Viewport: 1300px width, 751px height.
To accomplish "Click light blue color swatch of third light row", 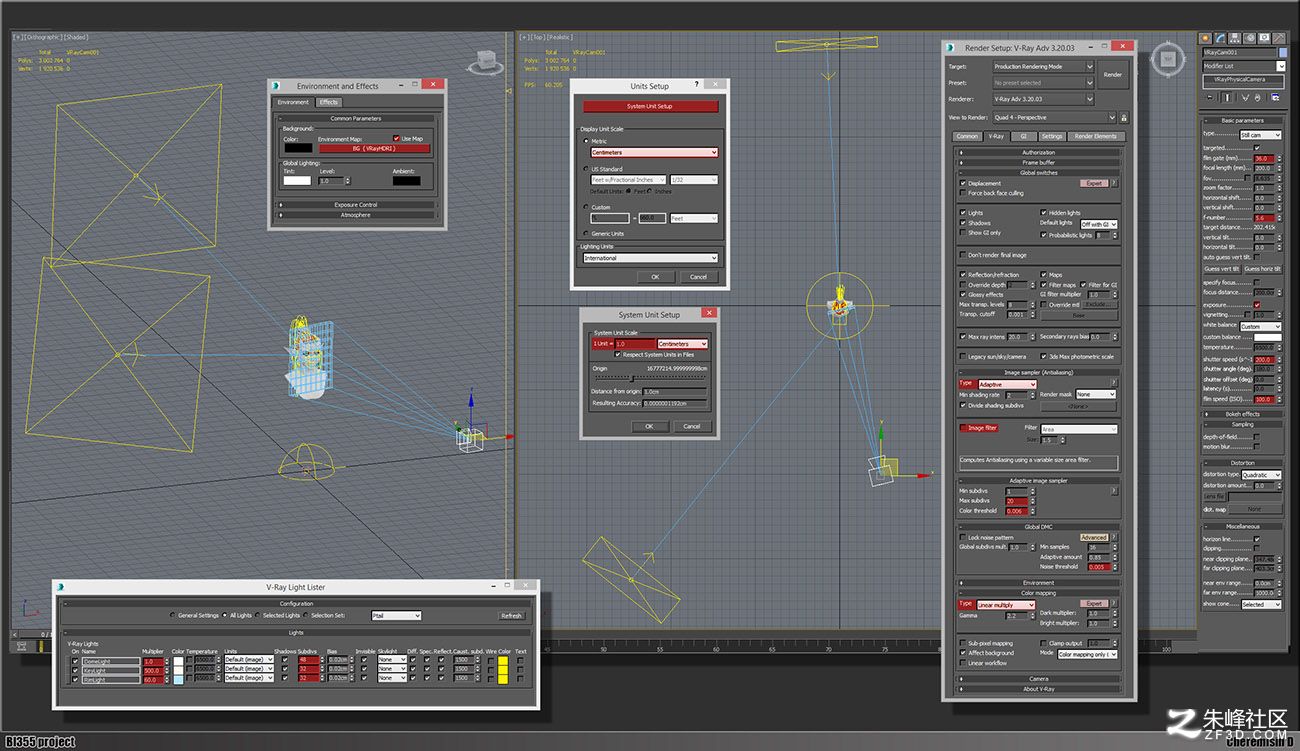I will [x=178, y=679].
